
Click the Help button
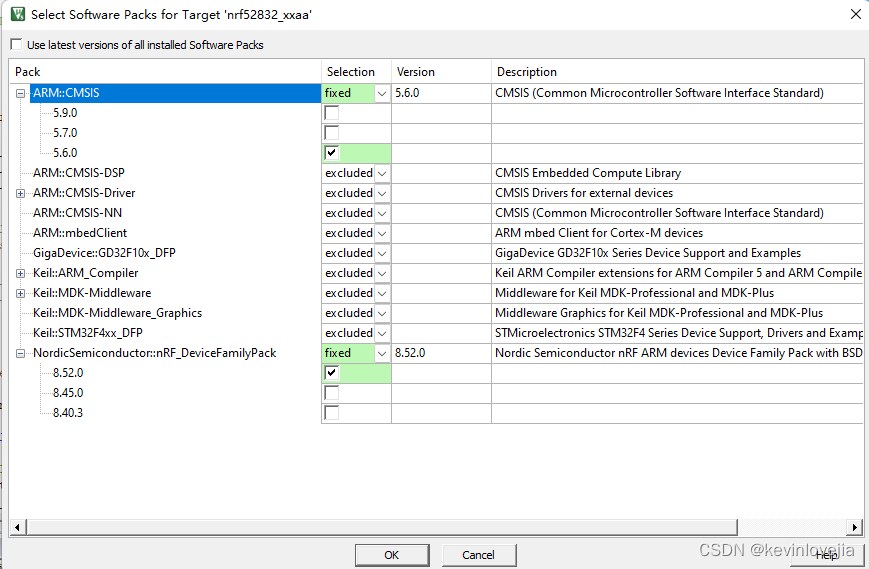(826, 555)
